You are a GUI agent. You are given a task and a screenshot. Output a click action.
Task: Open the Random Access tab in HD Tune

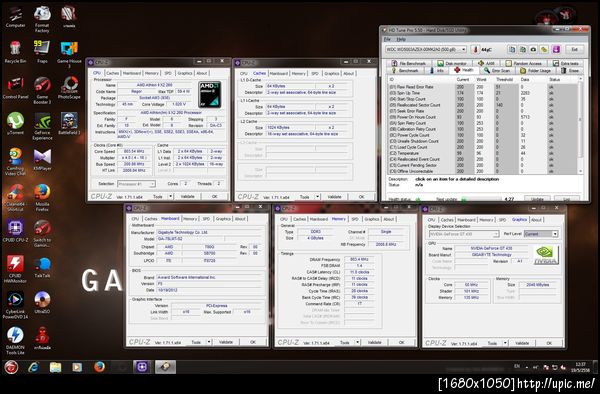(x=524, y=63)
